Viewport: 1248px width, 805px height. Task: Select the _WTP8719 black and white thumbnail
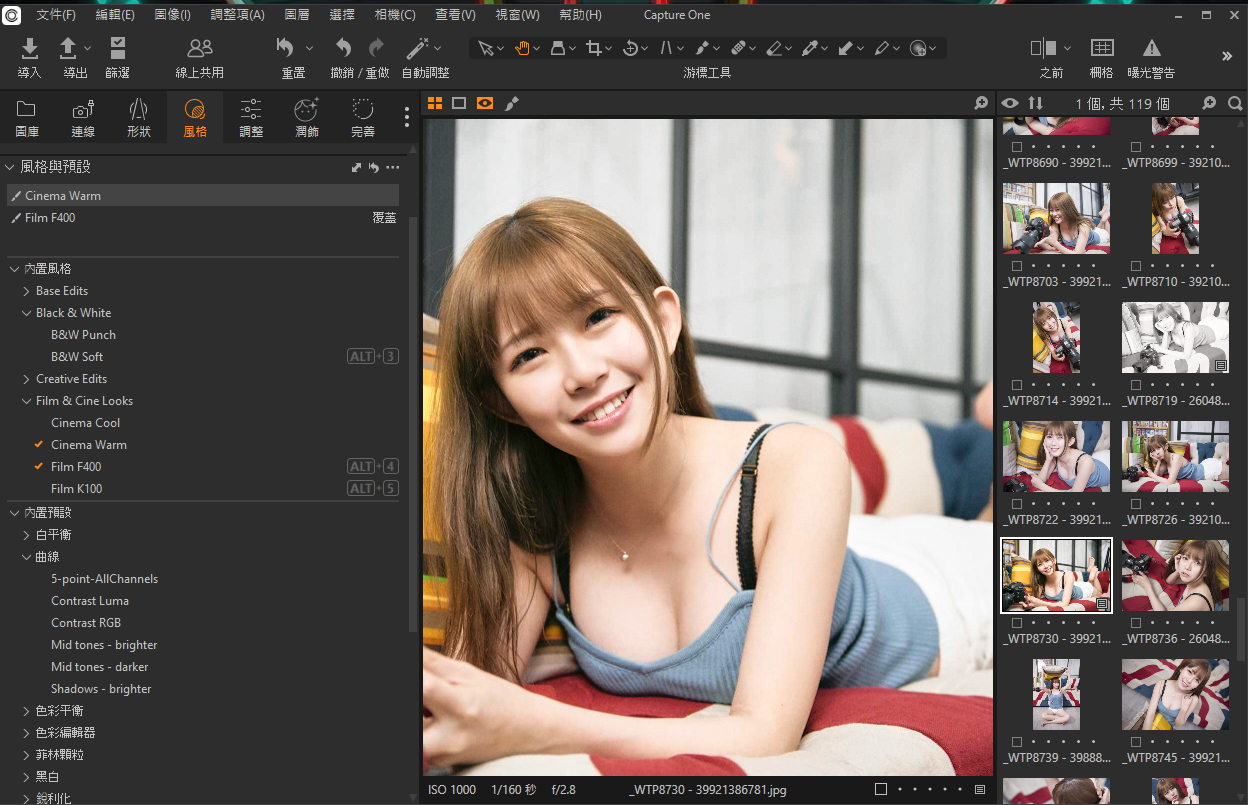pos(1175,337)
